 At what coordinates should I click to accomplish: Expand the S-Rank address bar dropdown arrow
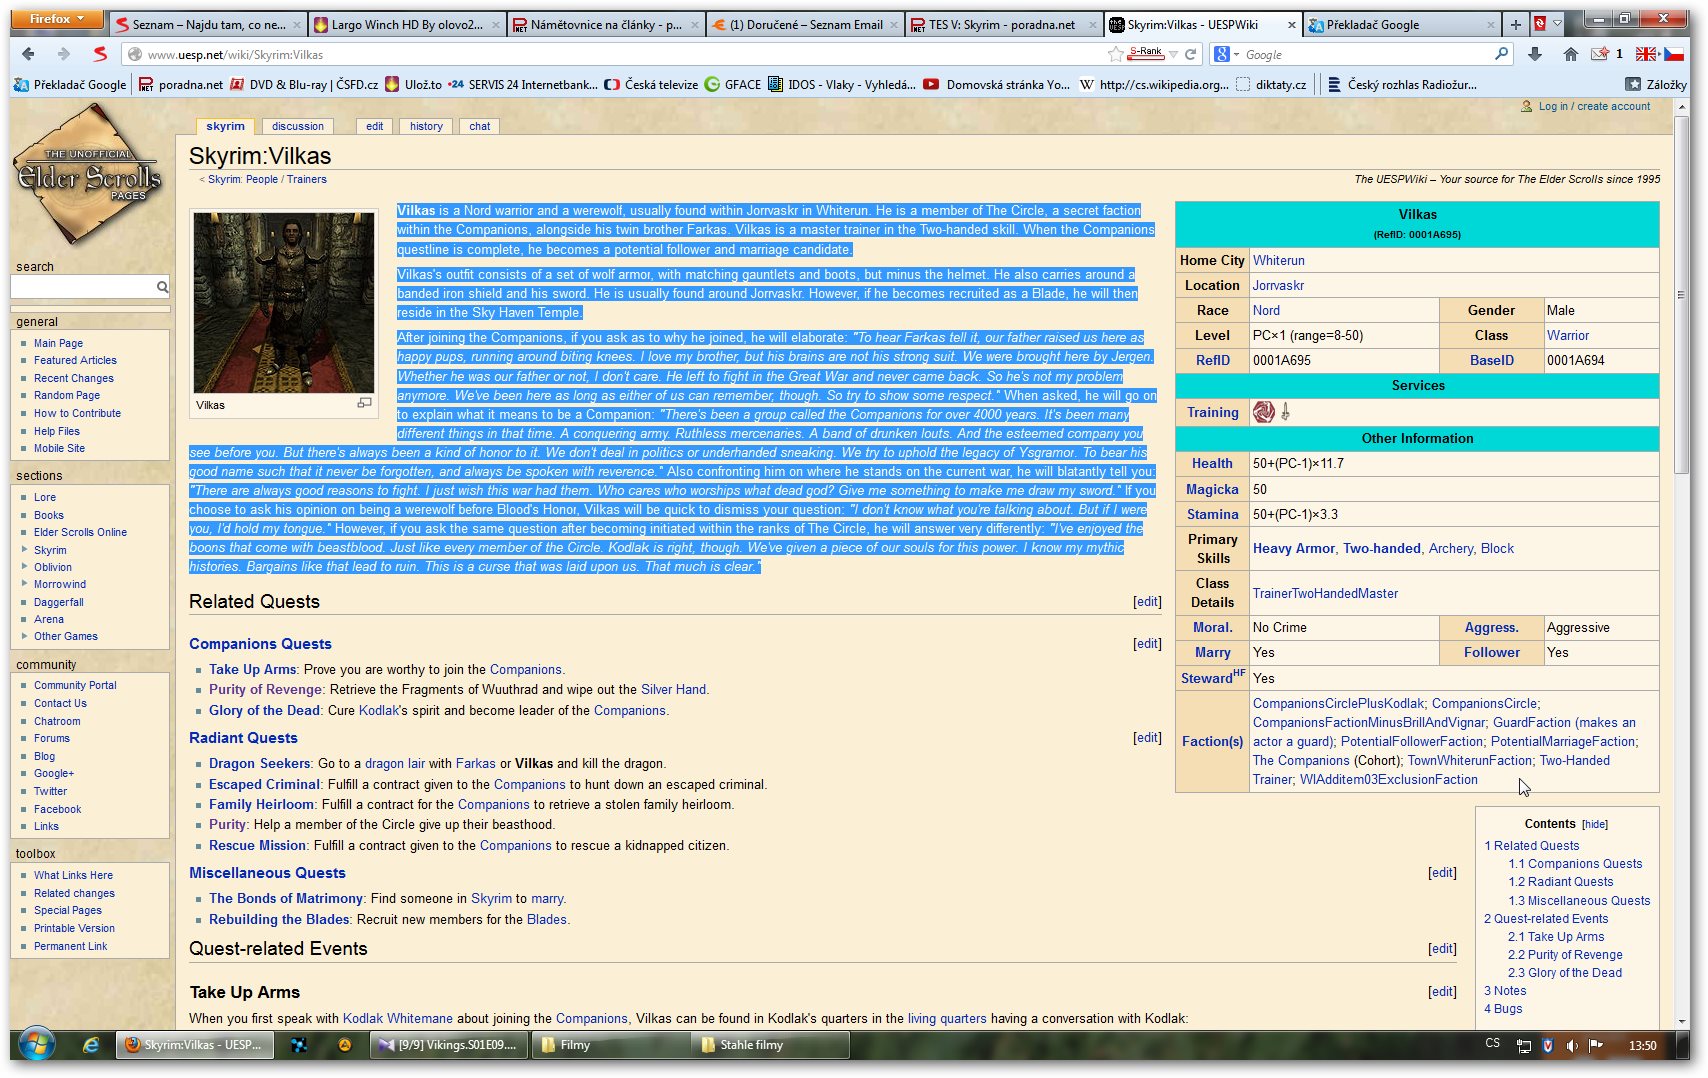tap(1173, 54)
